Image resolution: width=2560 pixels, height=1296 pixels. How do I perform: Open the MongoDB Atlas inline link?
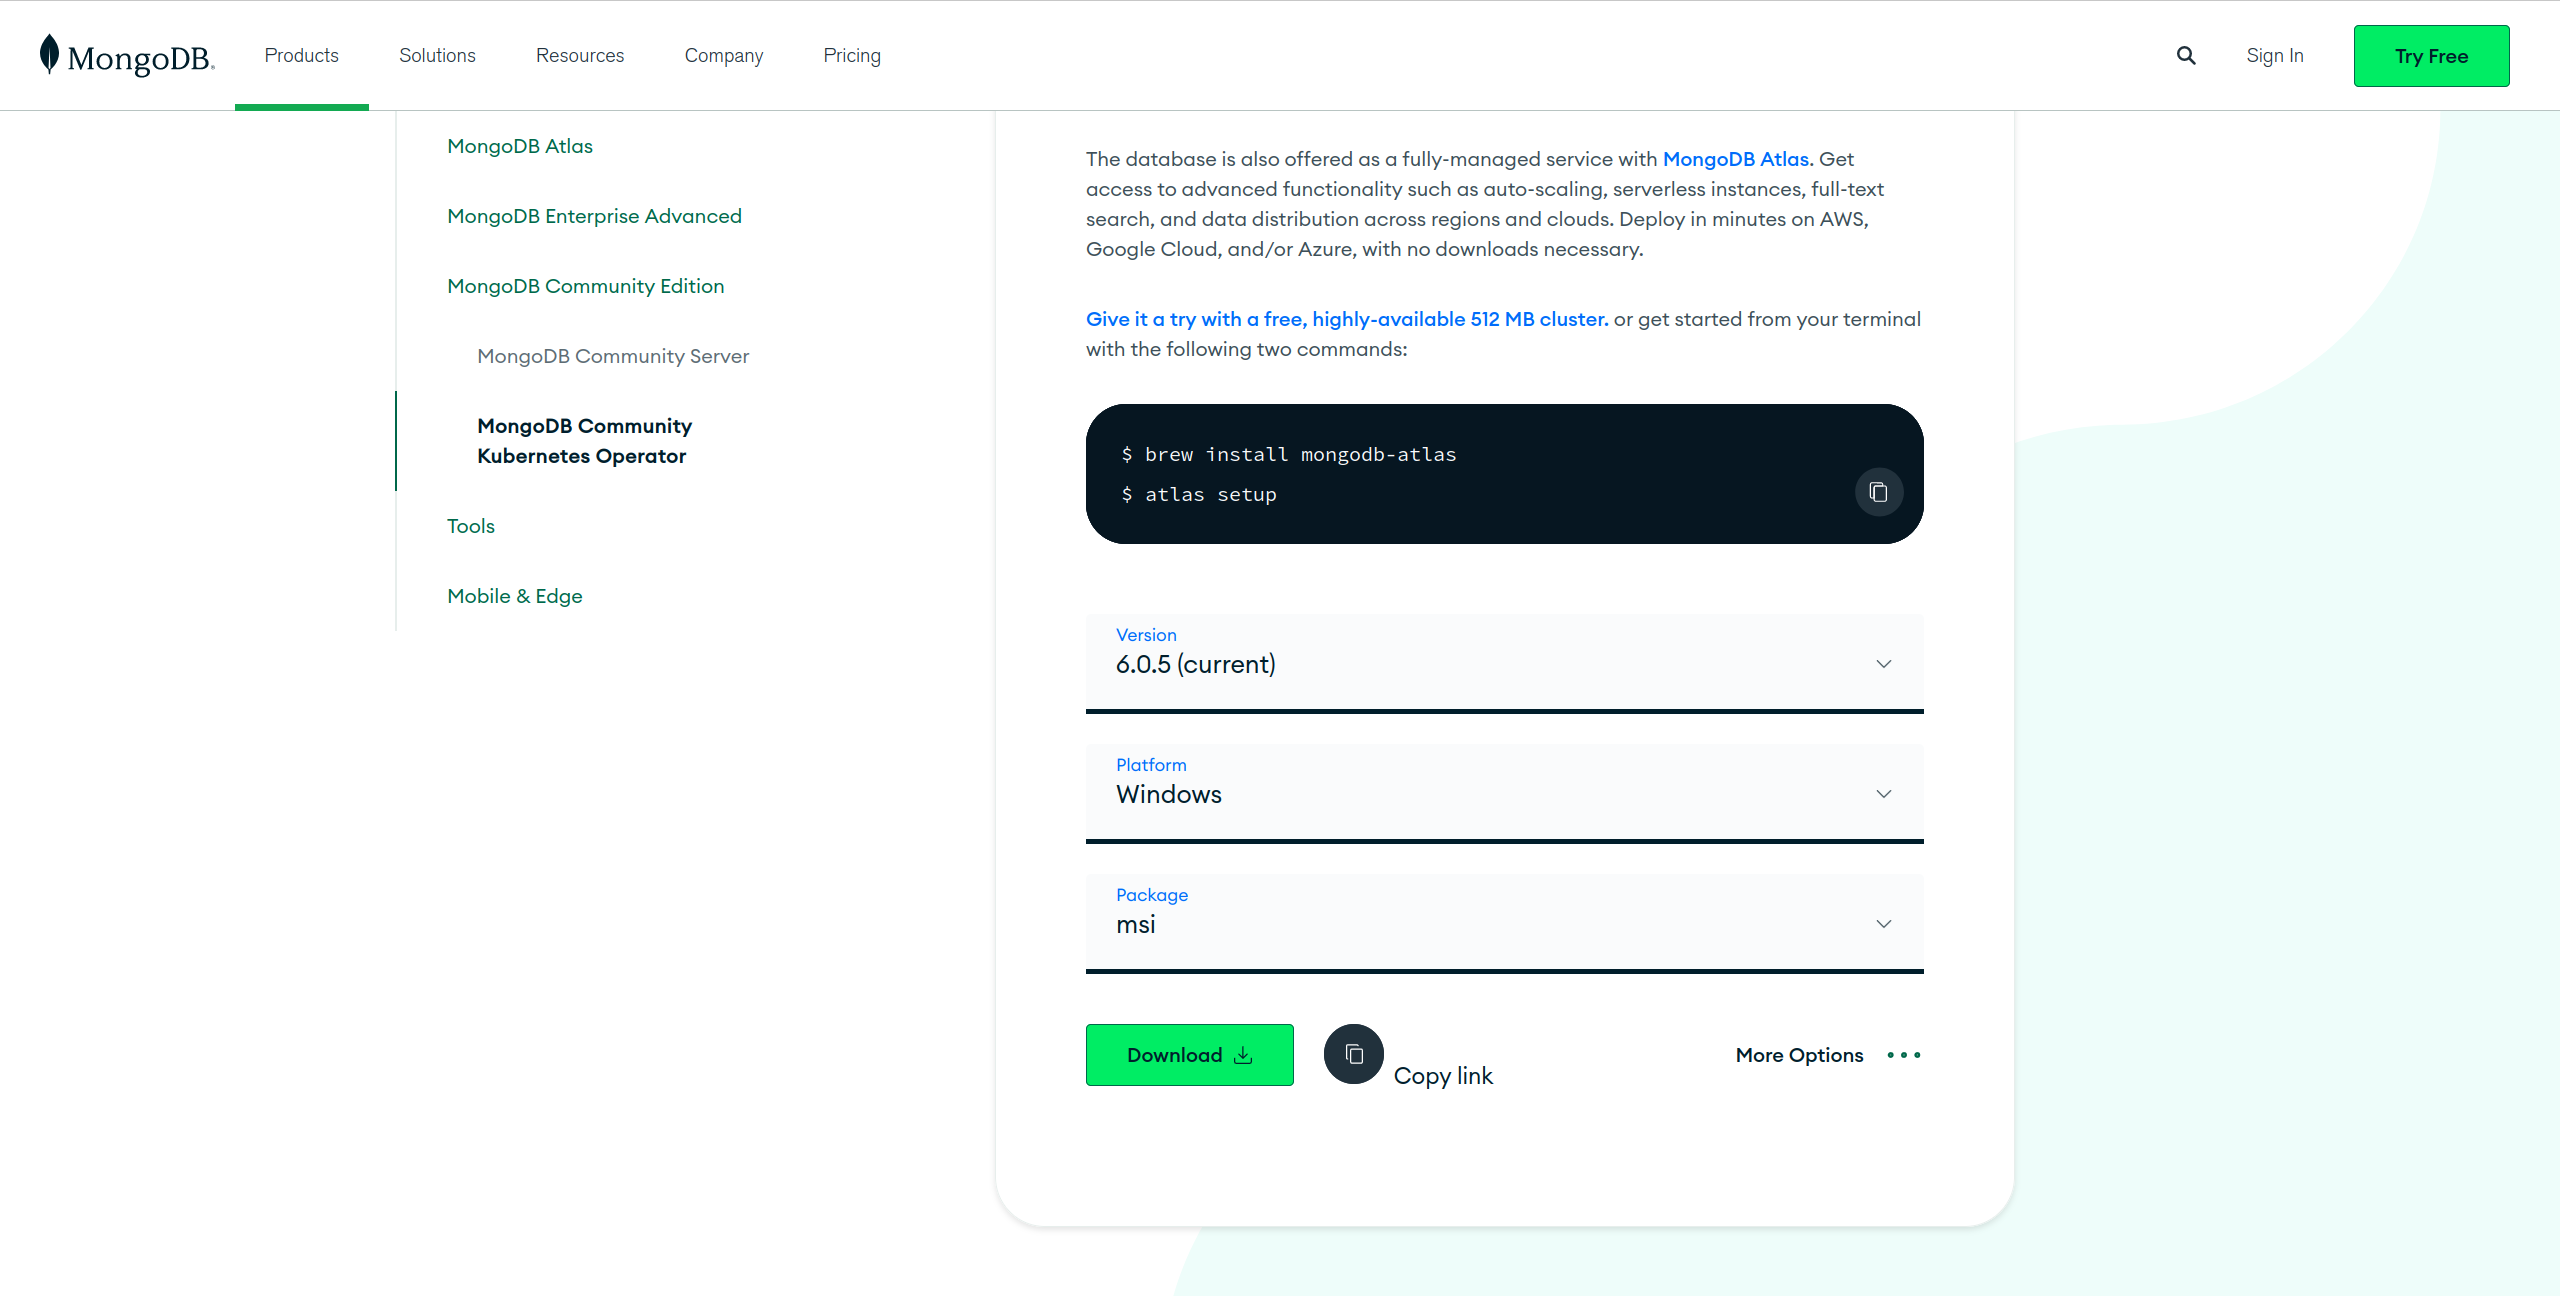coord(1735,159)
